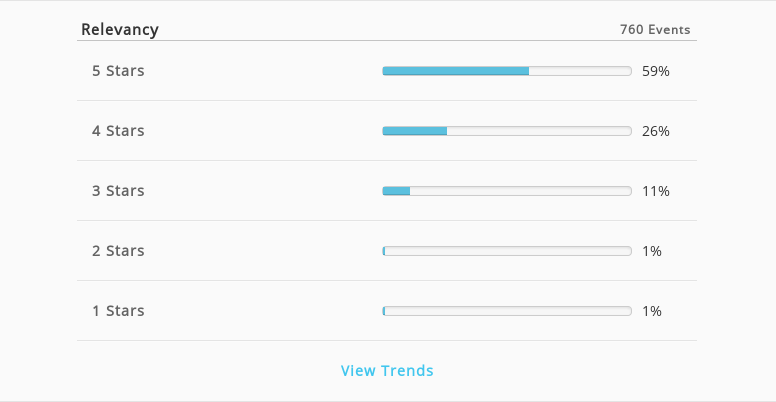Click the blue filled portion of 5 Stars bar
Screen dimensions: 776x402
456,71
